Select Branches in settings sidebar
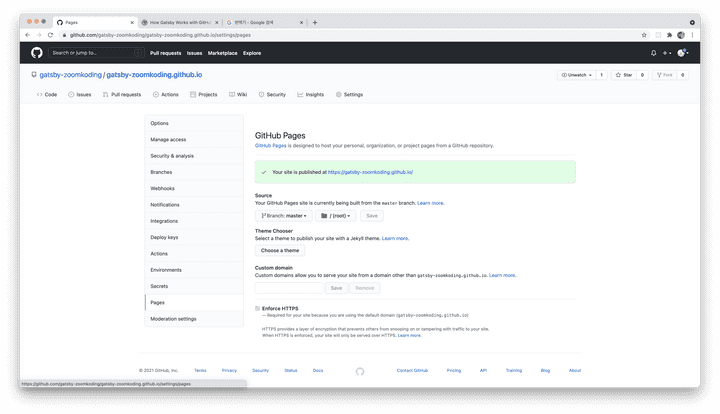 coord(194,172)
